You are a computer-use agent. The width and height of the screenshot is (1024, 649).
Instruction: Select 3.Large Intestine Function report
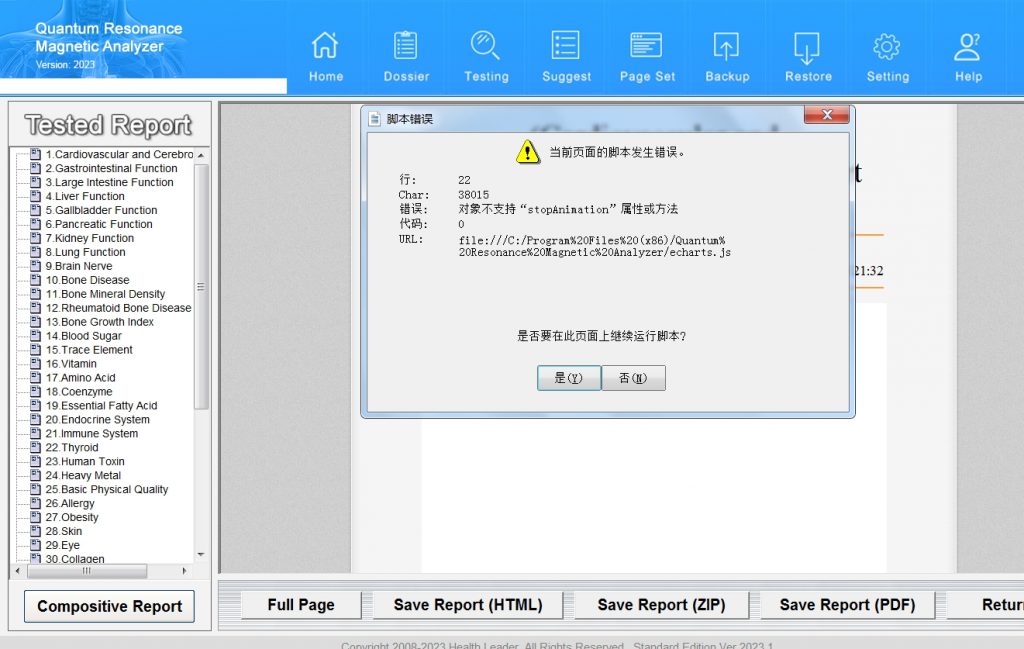pyautogui.click(x=110, y=182)
